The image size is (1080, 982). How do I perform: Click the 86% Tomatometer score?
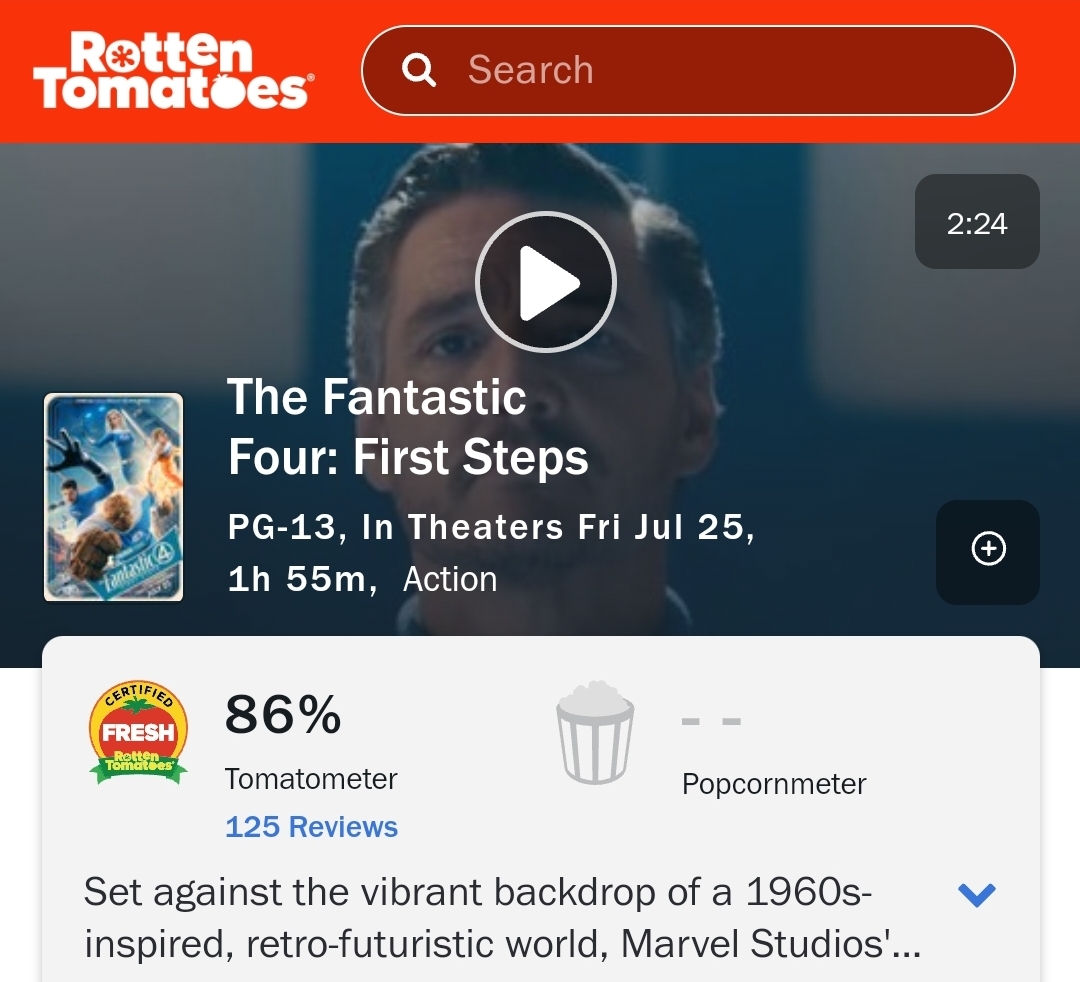tap(283, 715)
